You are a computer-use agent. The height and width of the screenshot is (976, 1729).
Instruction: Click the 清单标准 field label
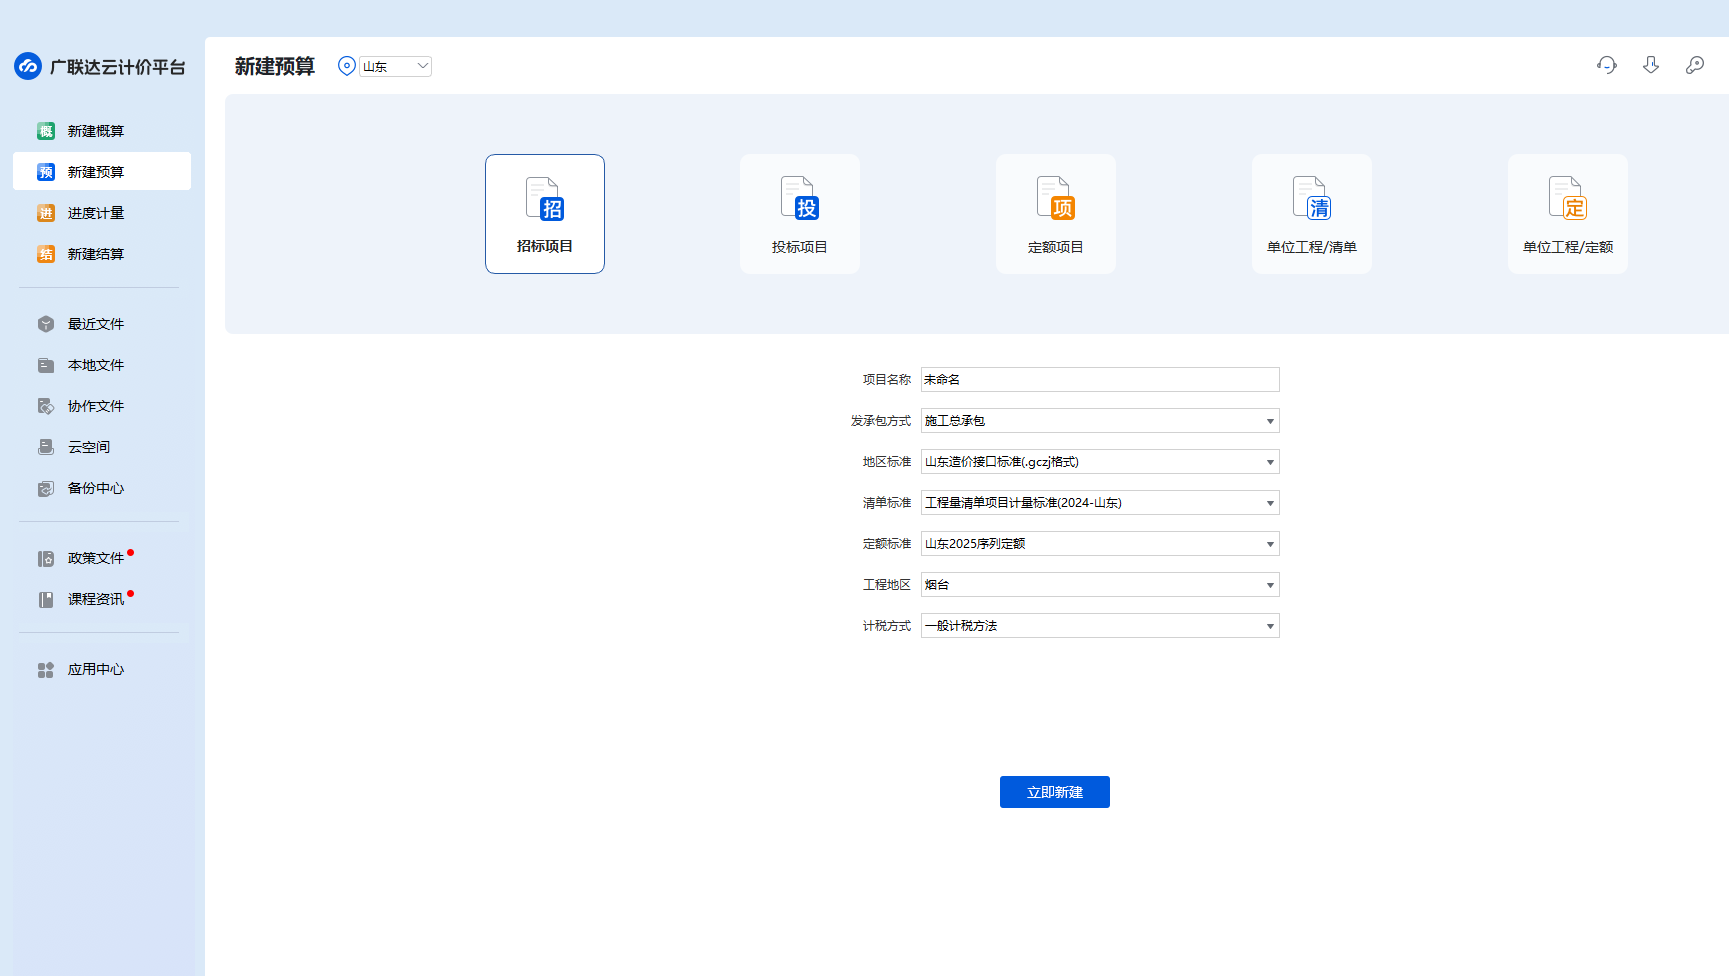coord(887,503)
